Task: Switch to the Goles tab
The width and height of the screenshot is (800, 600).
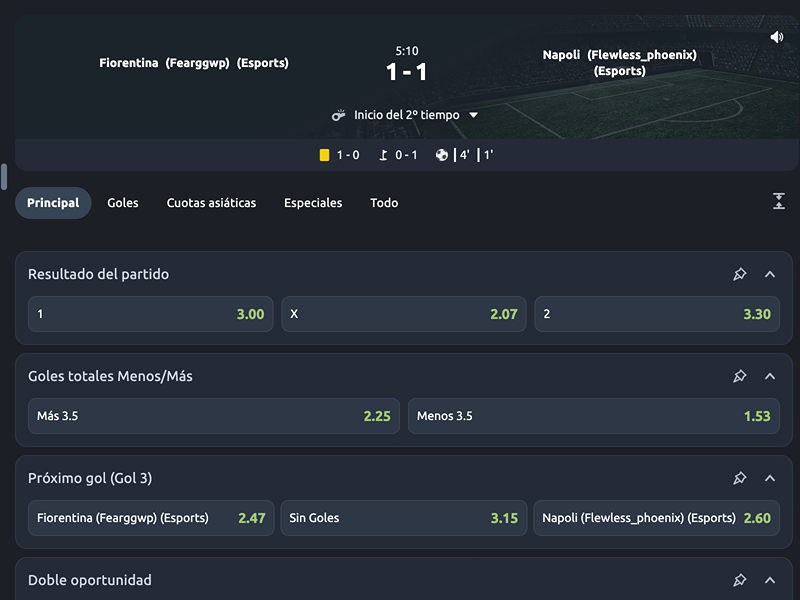Action: 123,203
